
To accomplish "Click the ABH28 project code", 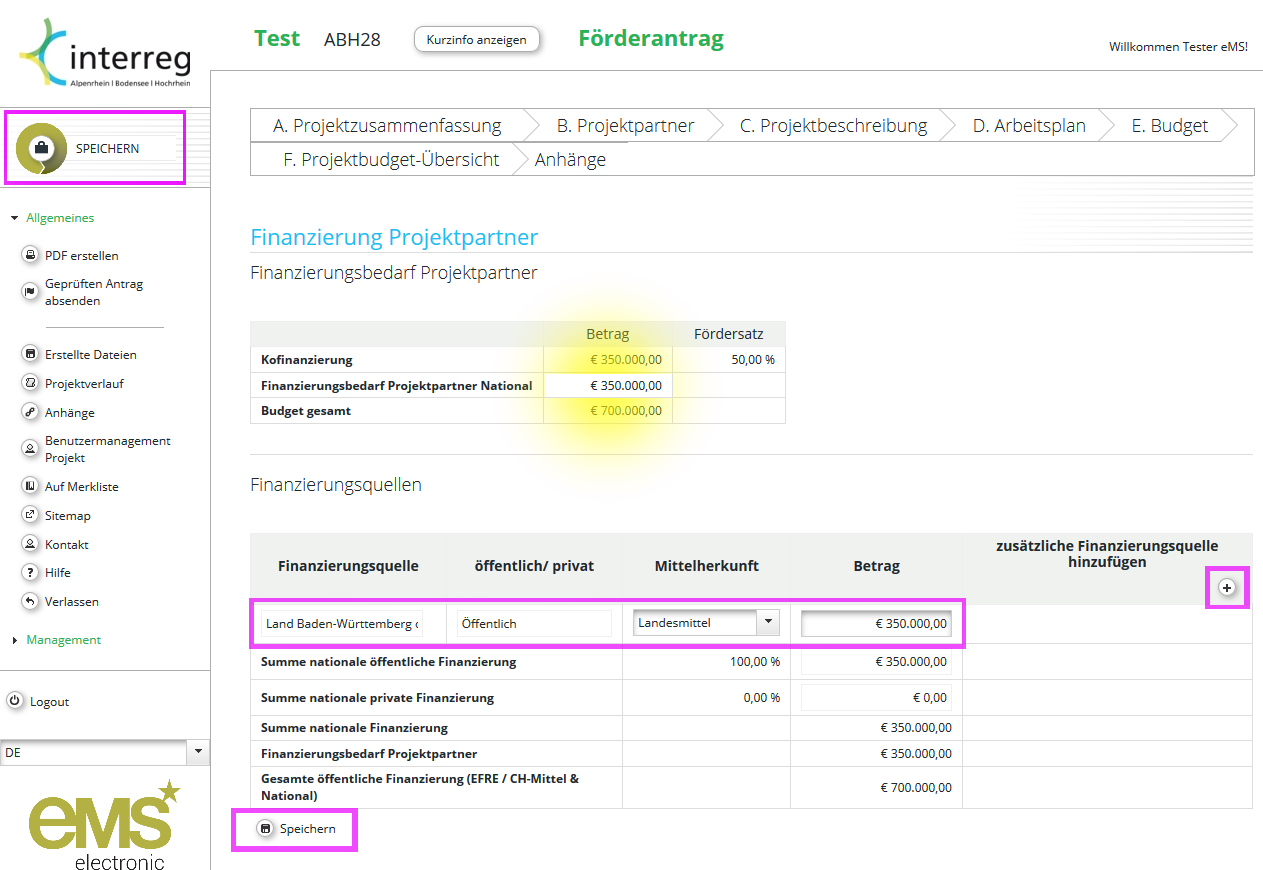I will click(x=352, y=40).
